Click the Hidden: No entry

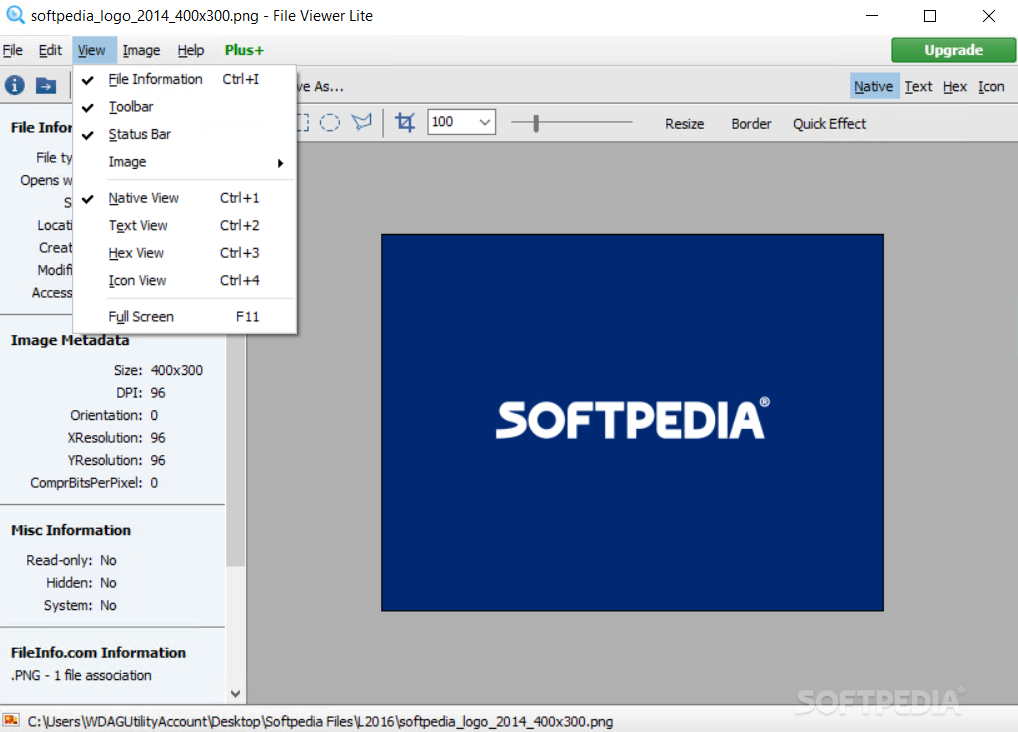[x=81, y=583]
